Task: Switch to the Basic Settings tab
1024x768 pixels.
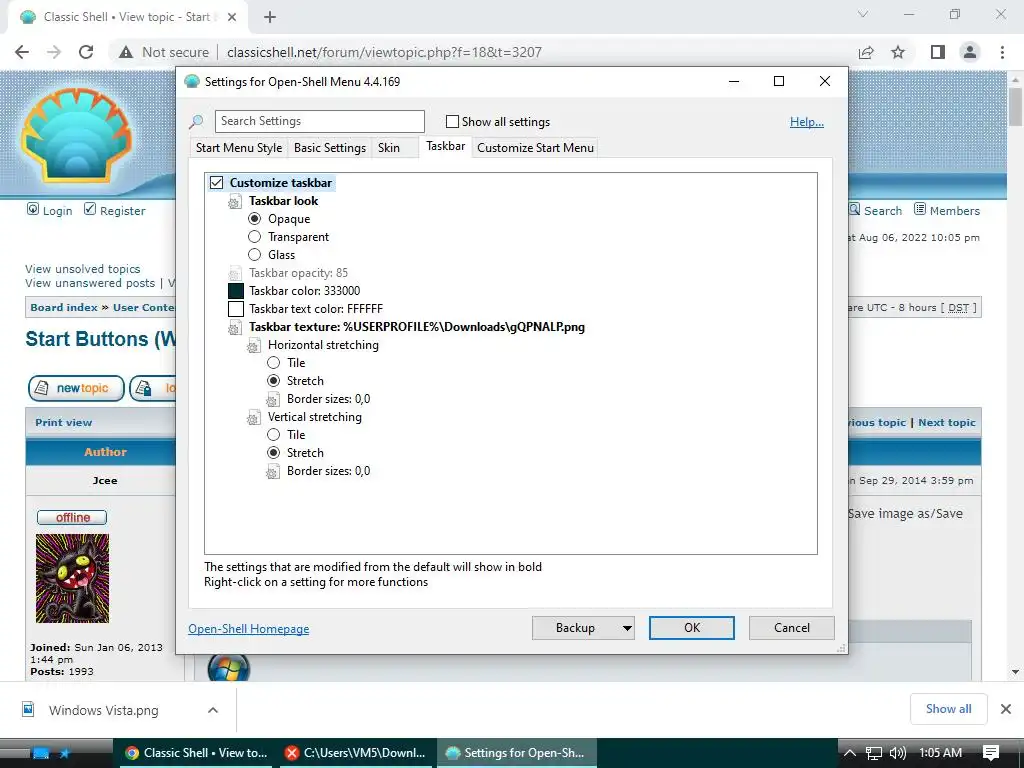Action: (330, 148)
